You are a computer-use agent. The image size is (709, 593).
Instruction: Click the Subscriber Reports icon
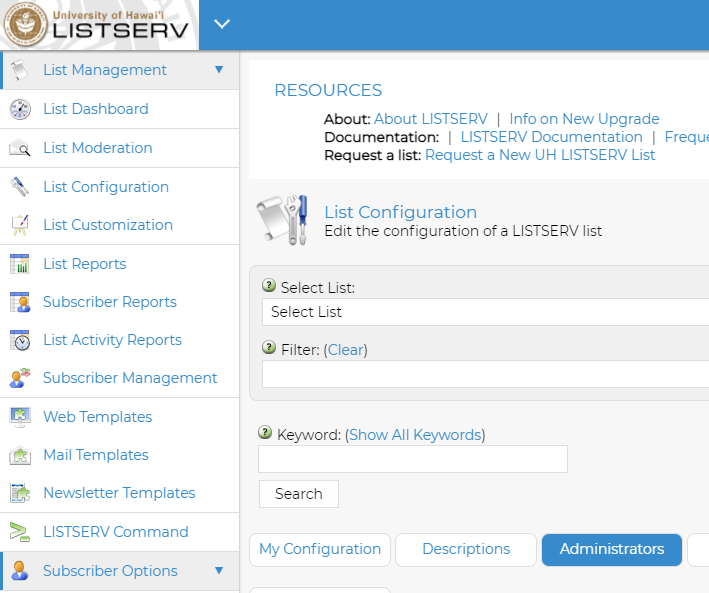(x=20, y=302)
